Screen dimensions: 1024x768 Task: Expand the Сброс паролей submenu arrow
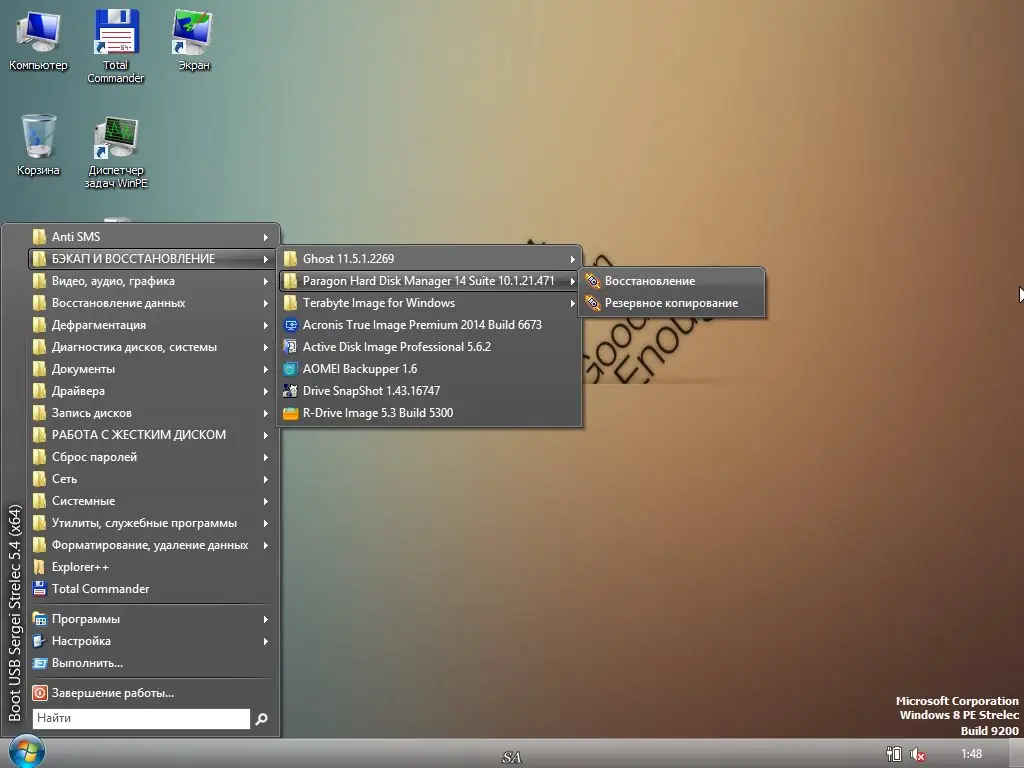point(266,457)
